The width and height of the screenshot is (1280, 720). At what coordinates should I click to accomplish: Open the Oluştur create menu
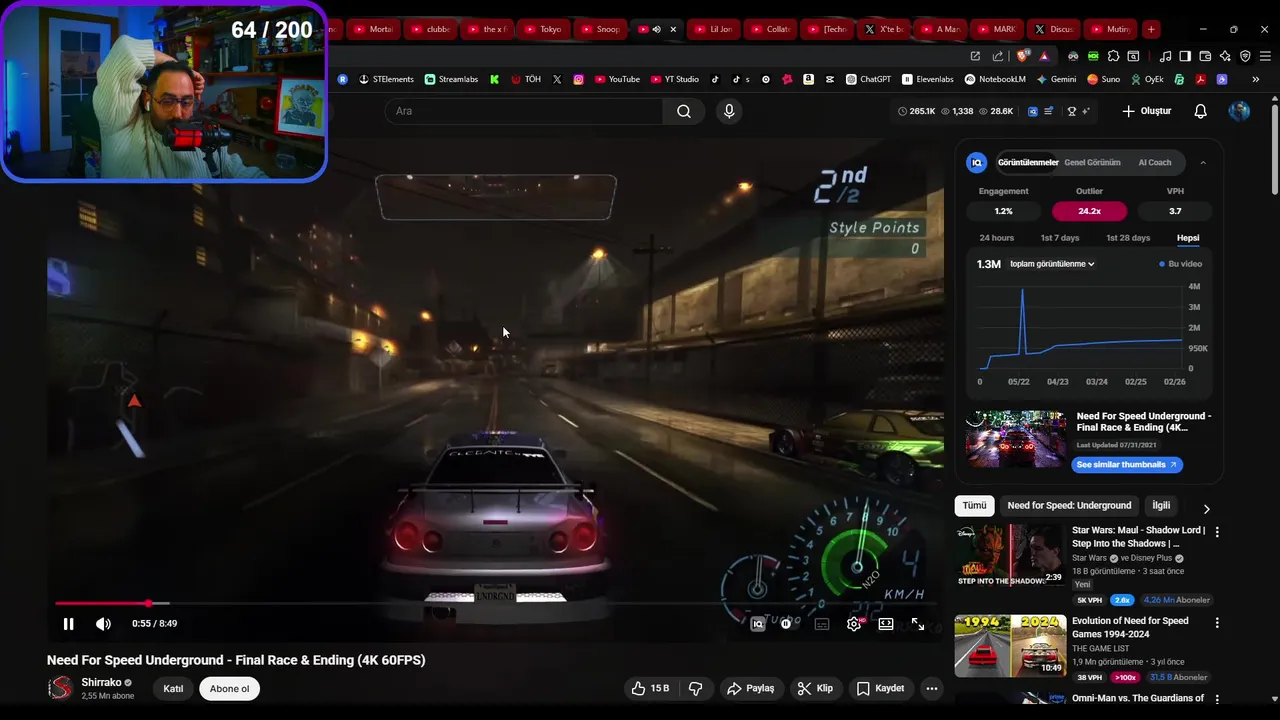coord(1146,111)
